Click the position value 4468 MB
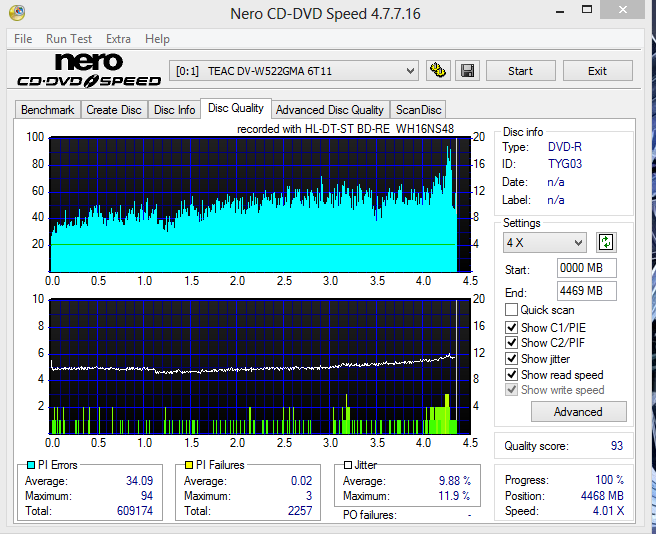656x534 pixels. 602,496
